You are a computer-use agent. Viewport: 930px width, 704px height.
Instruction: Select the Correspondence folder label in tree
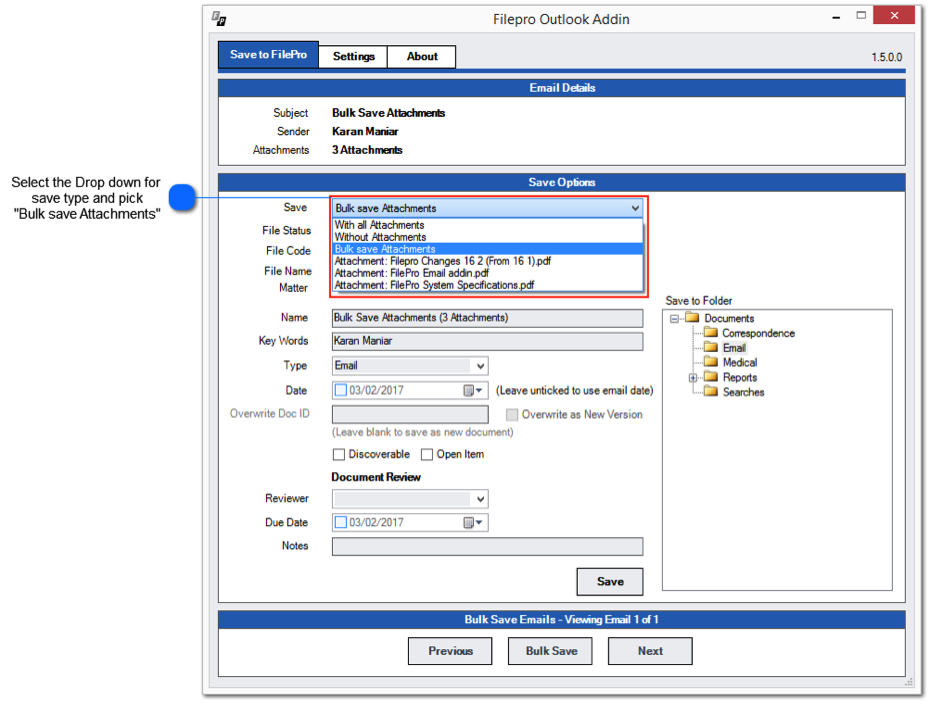(x=758, y=333)
